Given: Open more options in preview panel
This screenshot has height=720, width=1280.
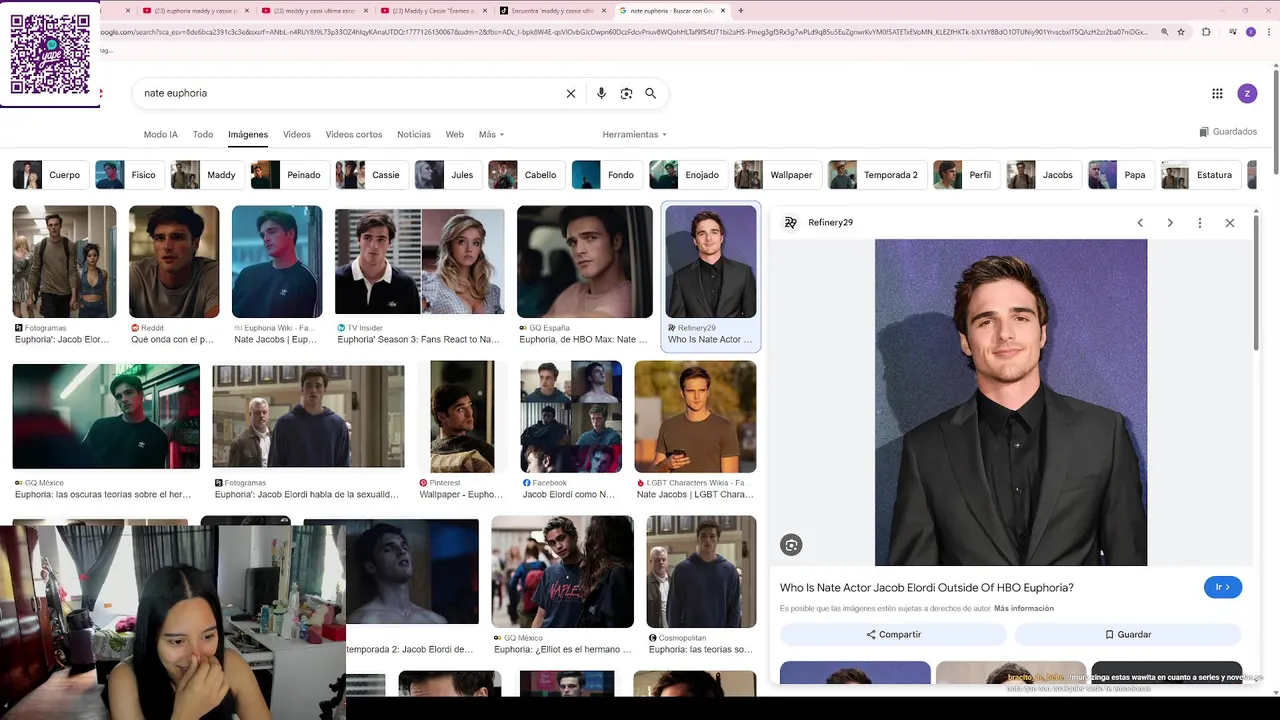Looking at the screenshot, I should point(1200,223).
